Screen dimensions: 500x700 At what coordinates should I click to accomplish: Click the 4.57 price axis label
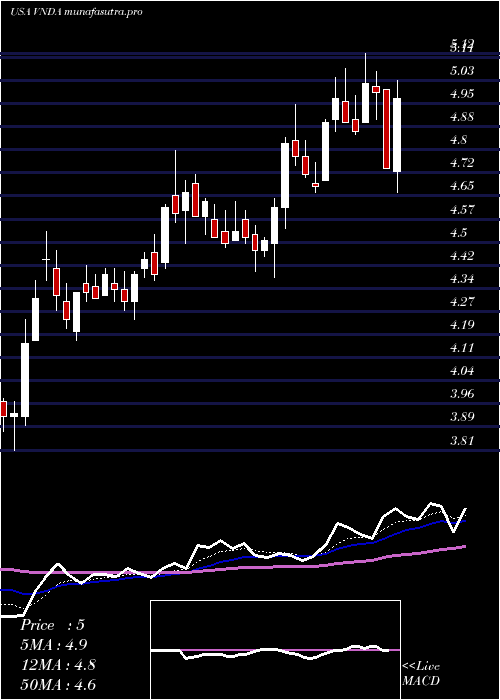pyautogui.click(x=462, y=209)
